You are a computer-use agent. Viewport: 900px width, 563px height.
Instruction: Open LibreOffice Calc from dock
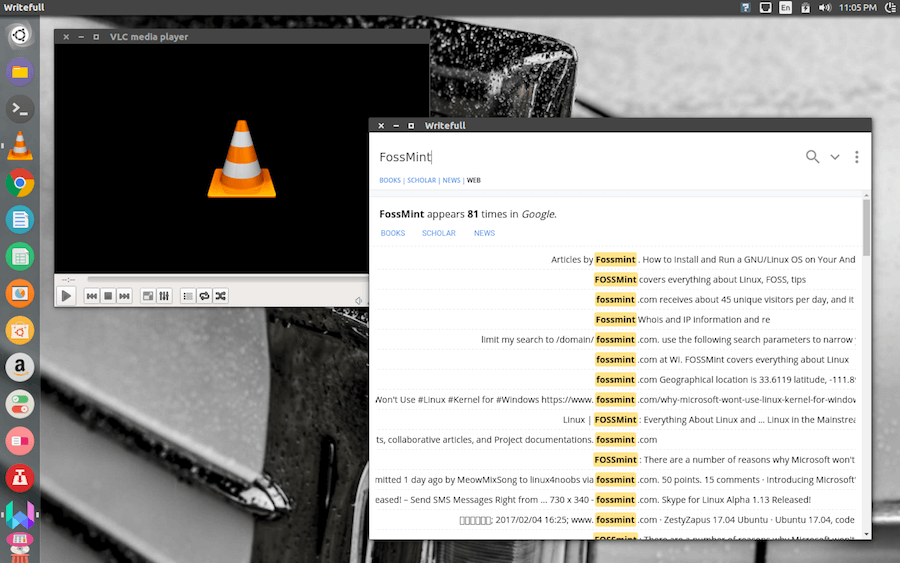tap(20, 257)
